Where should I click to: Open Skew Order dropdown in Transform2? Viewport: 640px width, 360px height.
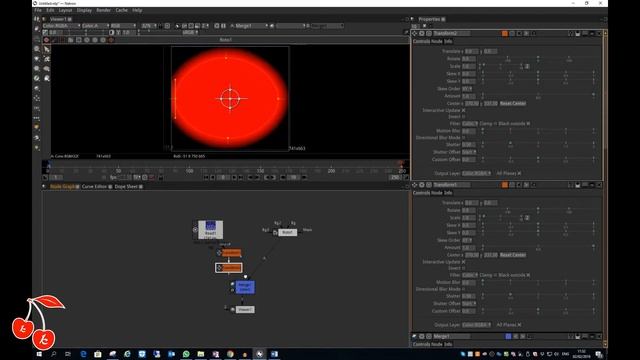[x=467, y=89]
